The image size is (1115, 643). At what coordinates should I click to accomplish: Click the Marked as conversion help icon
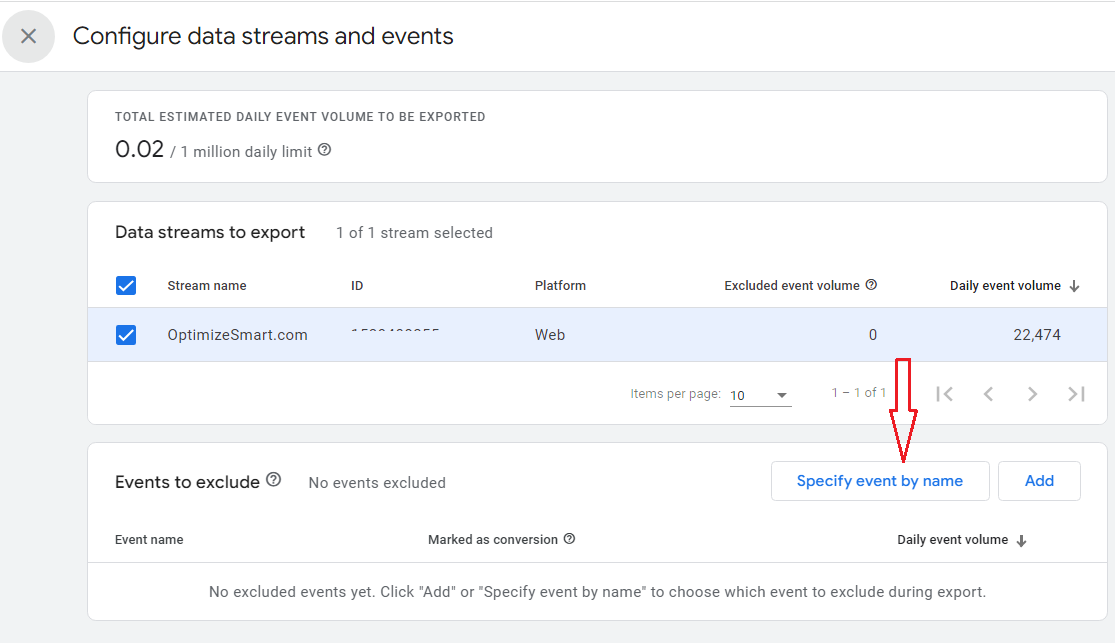point(569,538)
